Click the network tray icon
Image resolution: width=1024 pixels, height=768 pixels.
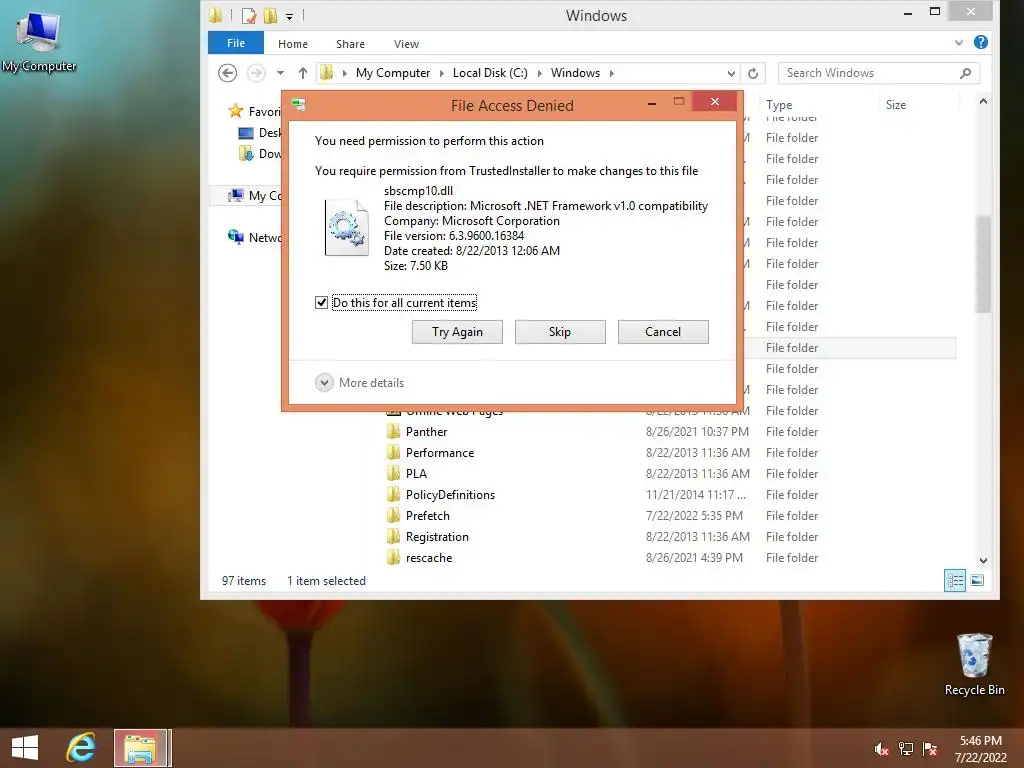[906, 748]
